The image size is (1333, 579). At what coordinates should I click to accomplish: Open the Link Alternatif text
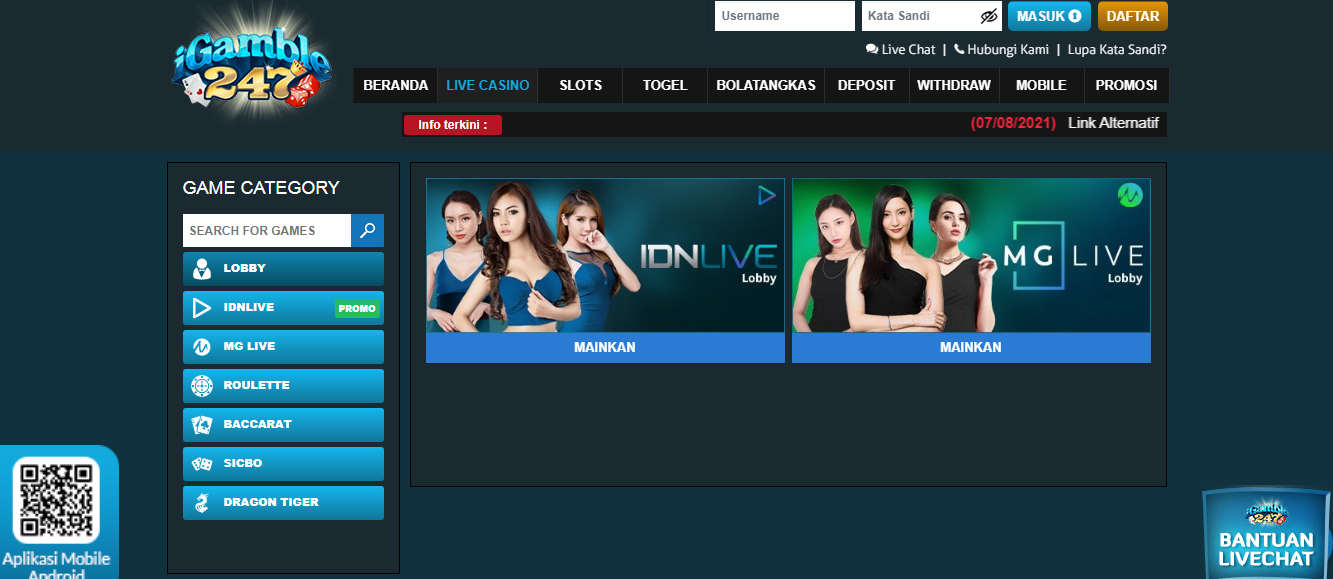click(1113, 123)
